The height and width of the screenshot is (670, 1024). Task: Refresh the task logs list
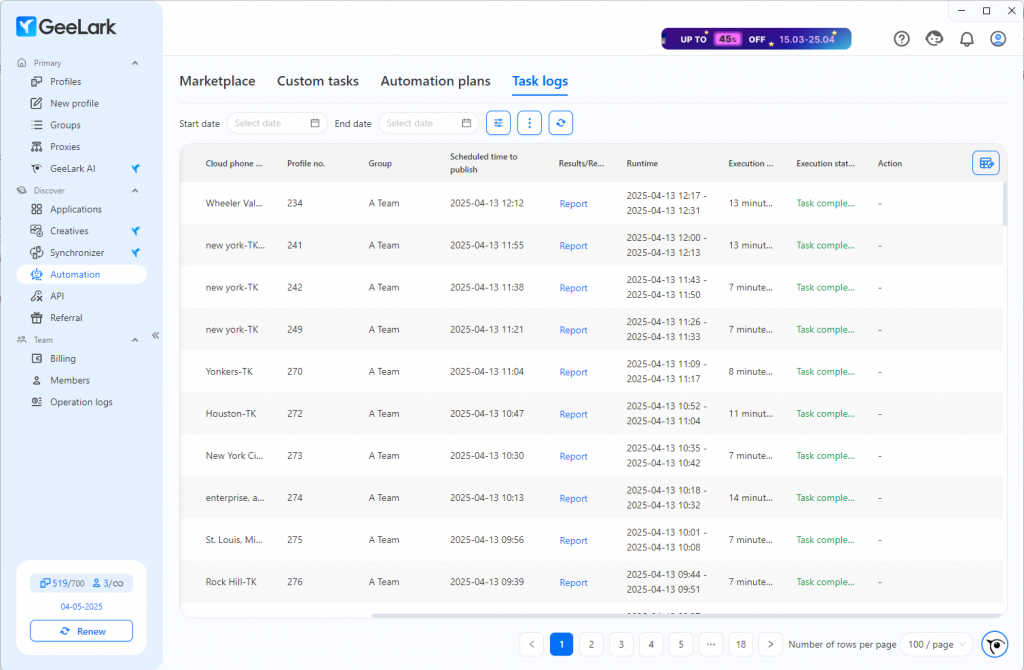click(561, 123)
